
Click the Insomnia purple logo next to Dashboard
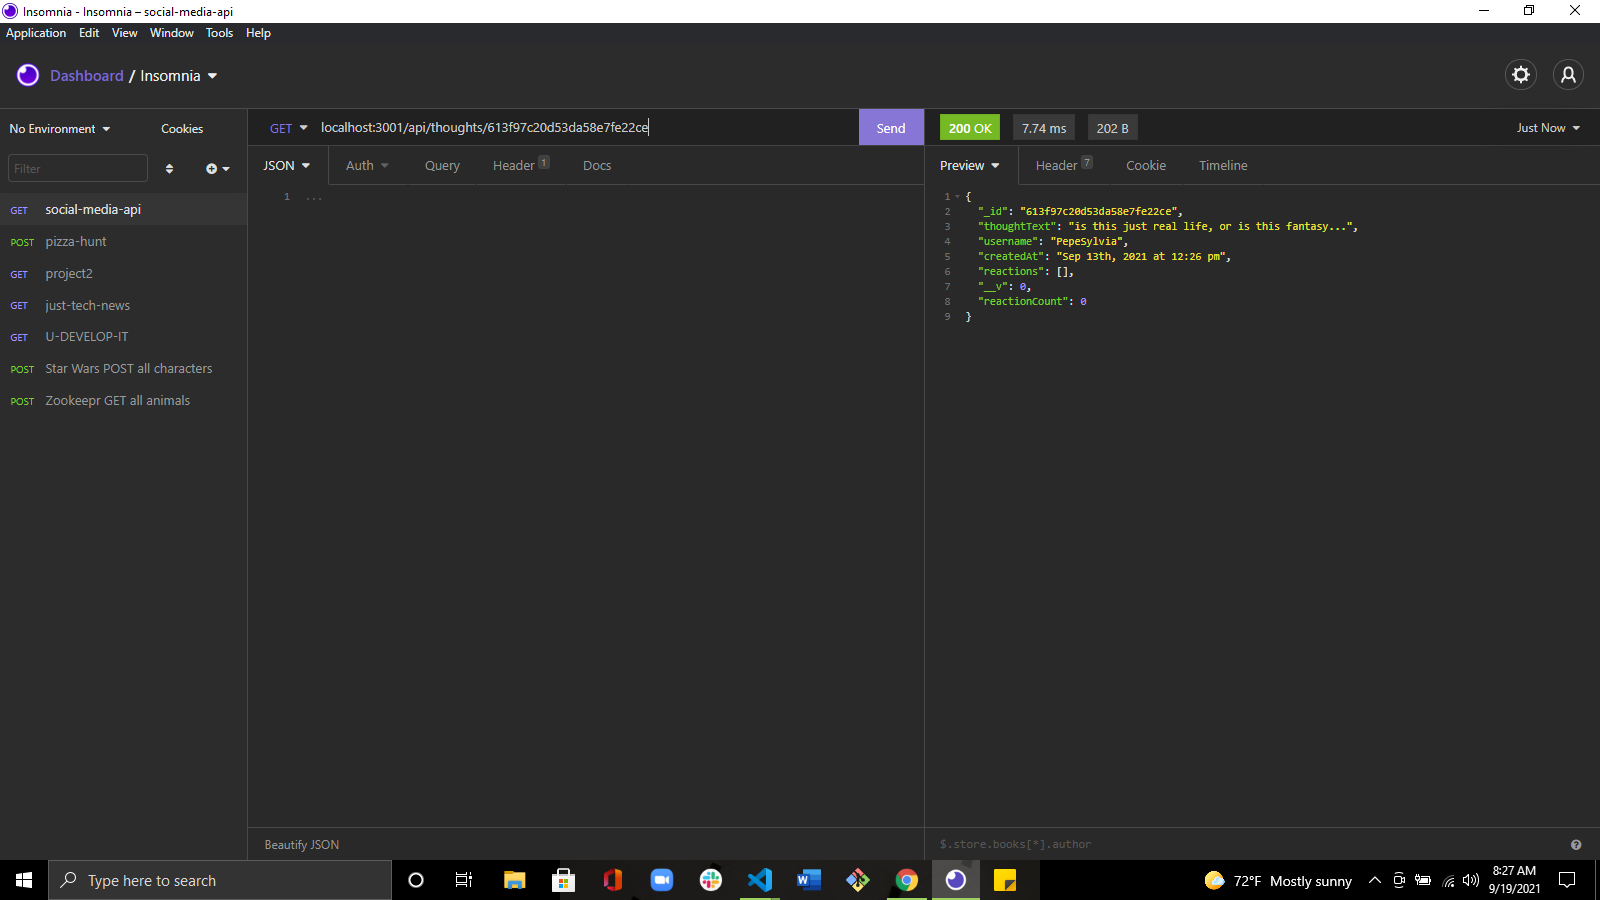[27, 75]
